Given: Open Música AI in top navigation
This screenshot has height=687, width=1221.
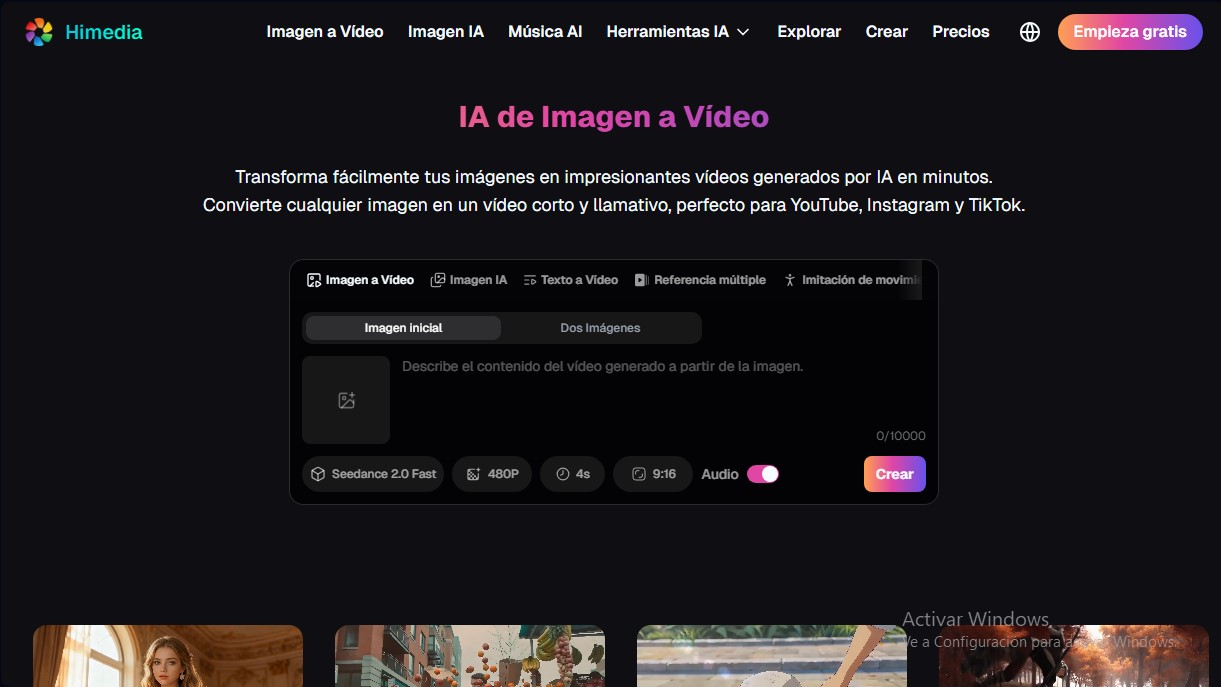Looking at the screenshot, I should pos(545,32).
